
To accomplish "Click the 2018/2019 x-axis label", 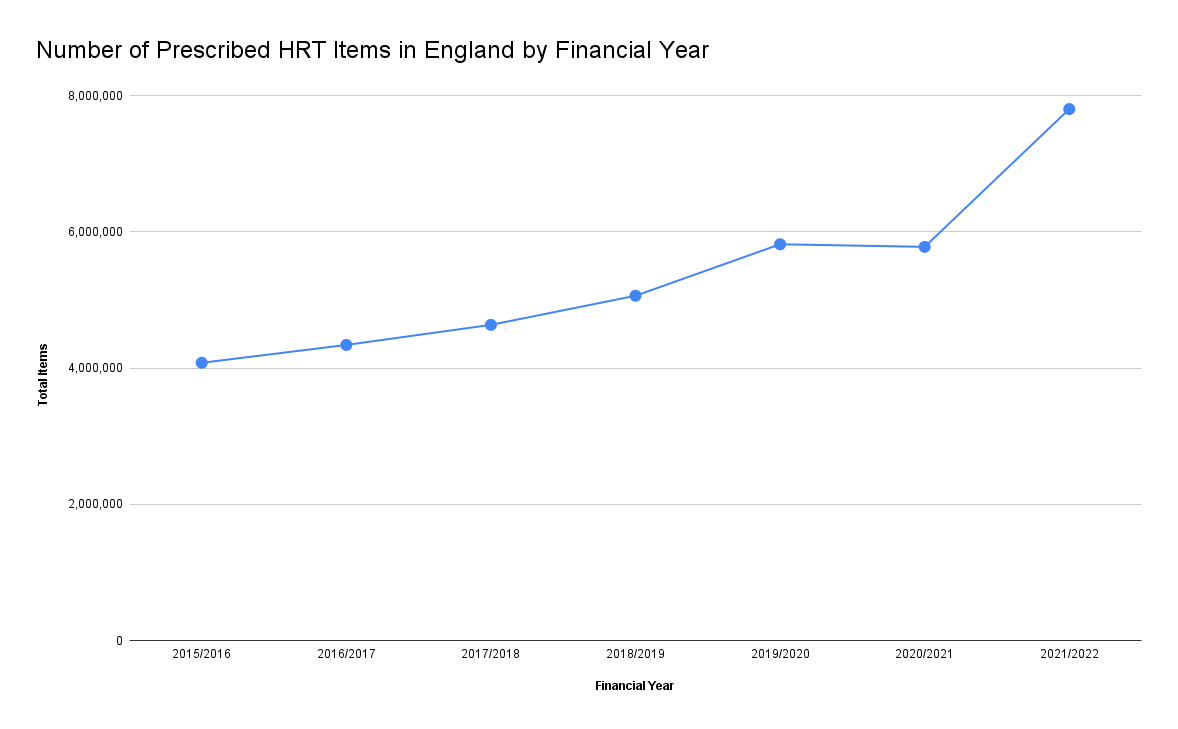I will (x=636, y=654).
